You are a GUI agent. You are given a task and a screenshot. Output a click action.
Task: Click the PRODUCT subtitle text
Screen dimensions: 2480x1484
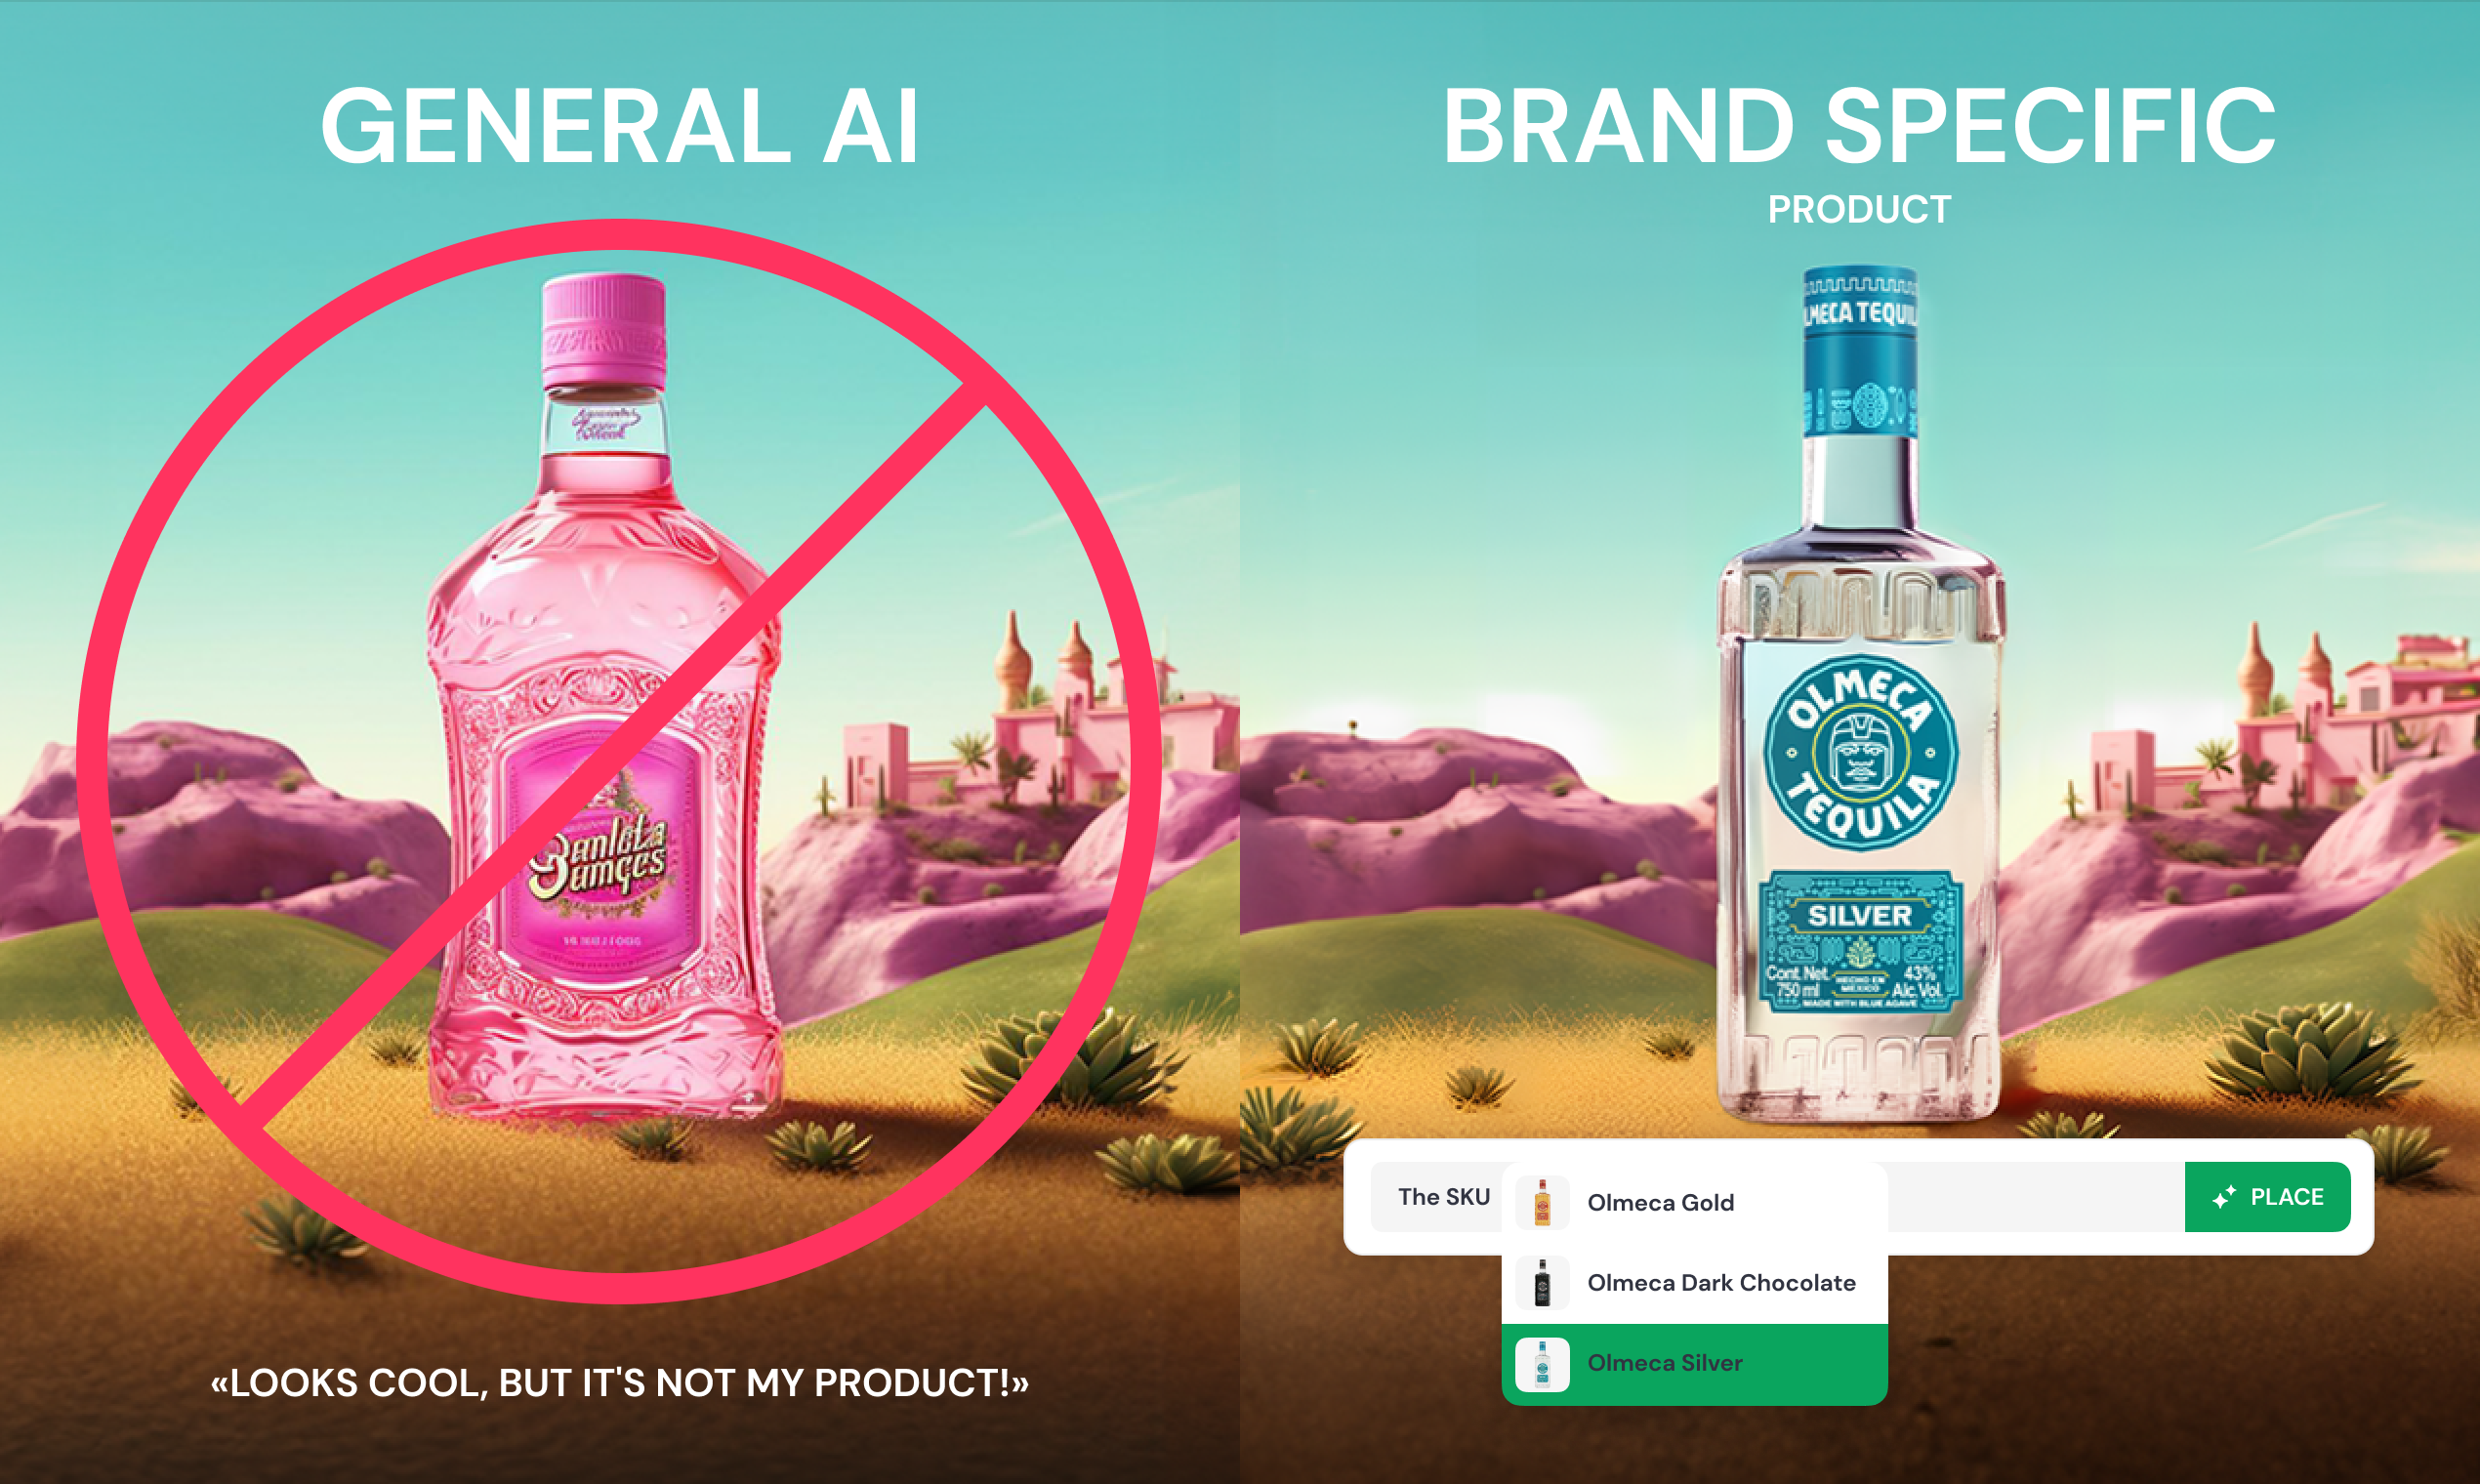click(1859, 210)
